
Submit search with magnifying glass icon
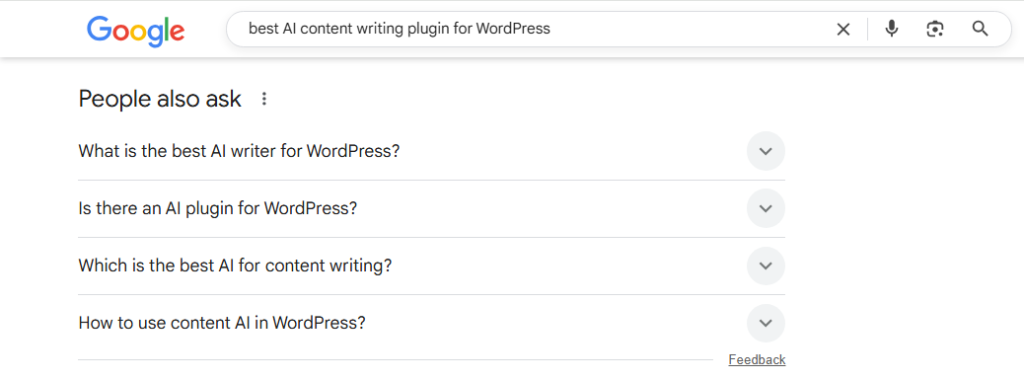pos(980,29)
